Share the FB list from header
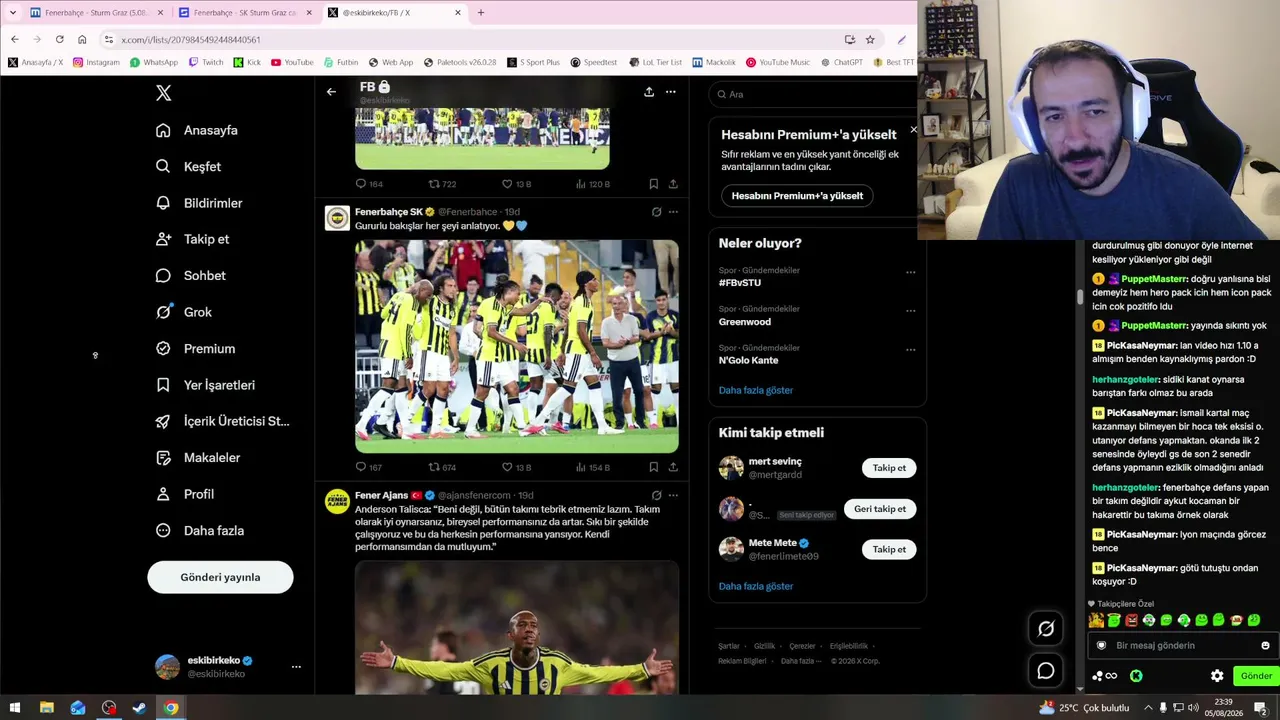Viewport: 1280px width, 720px height. point(649,92)
